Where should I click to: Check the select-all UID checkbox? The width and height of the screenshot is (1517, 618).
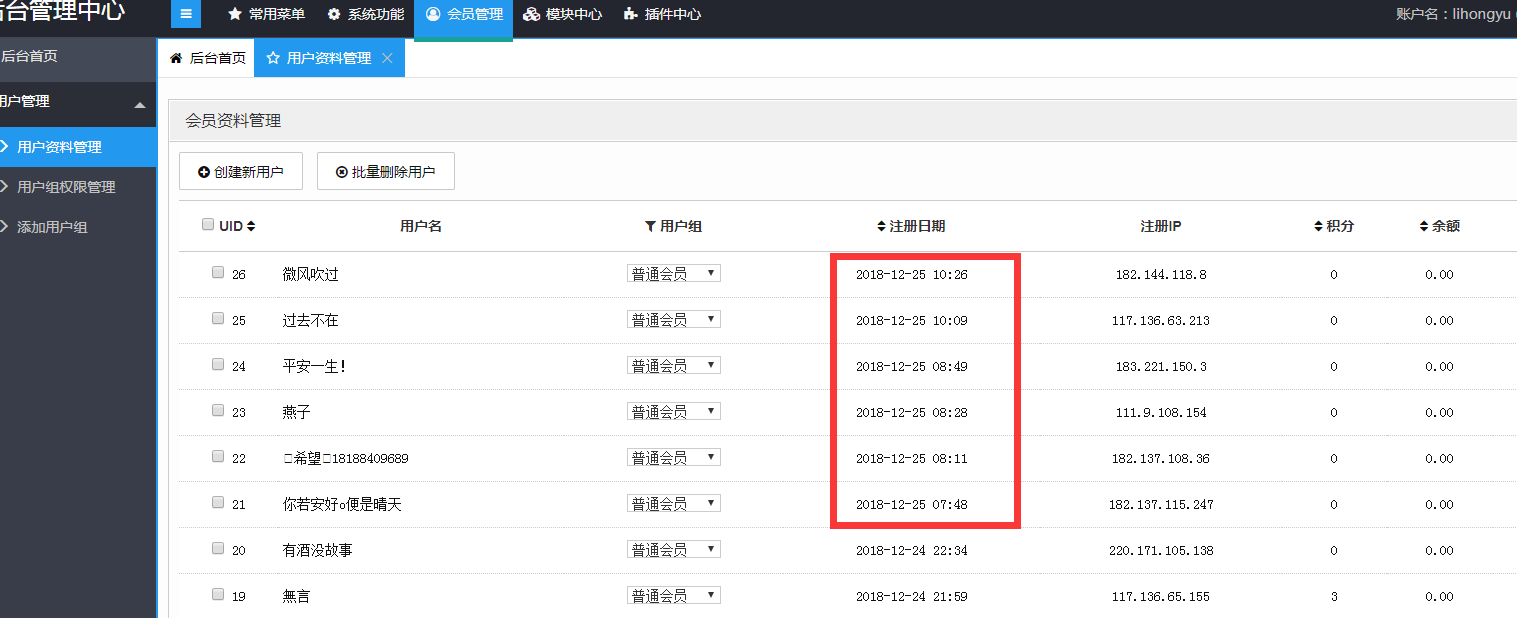(x=208, y=224)
